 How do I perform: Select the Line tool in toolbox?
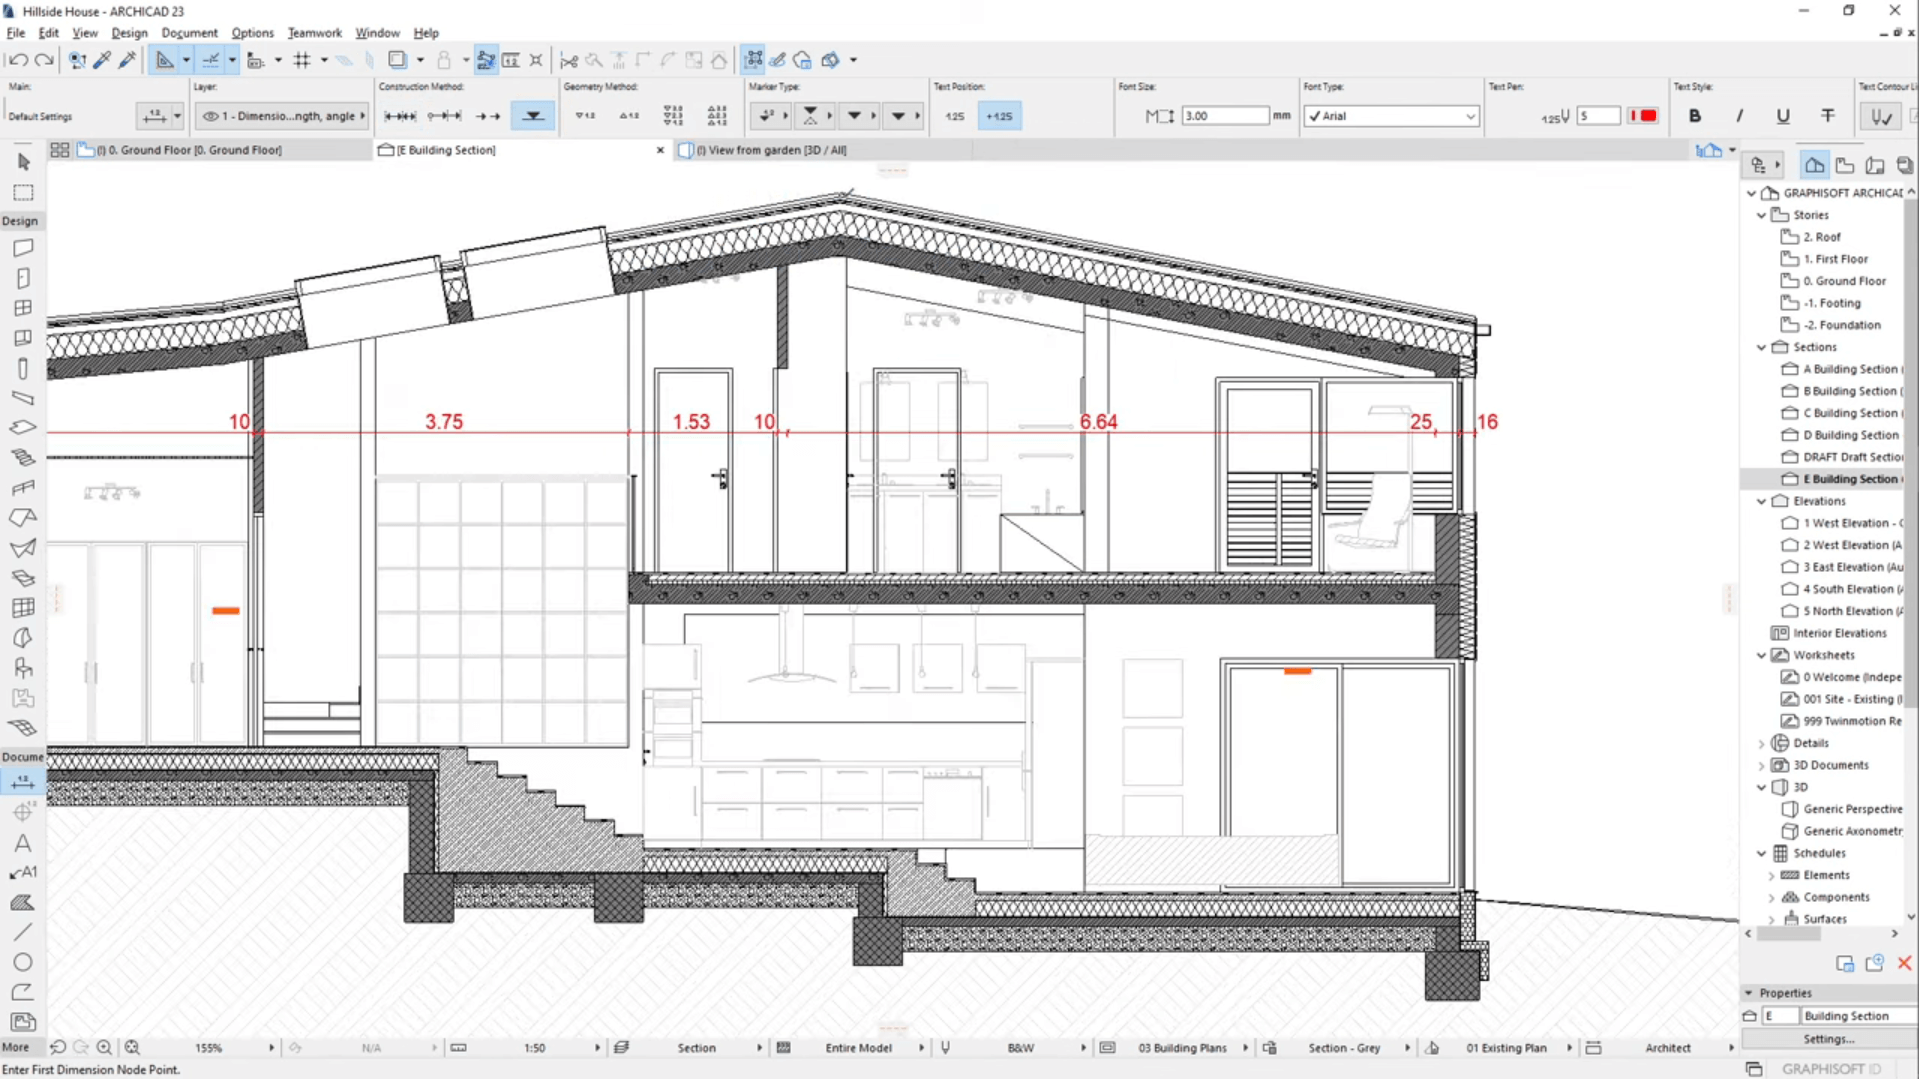coord(23,932)
